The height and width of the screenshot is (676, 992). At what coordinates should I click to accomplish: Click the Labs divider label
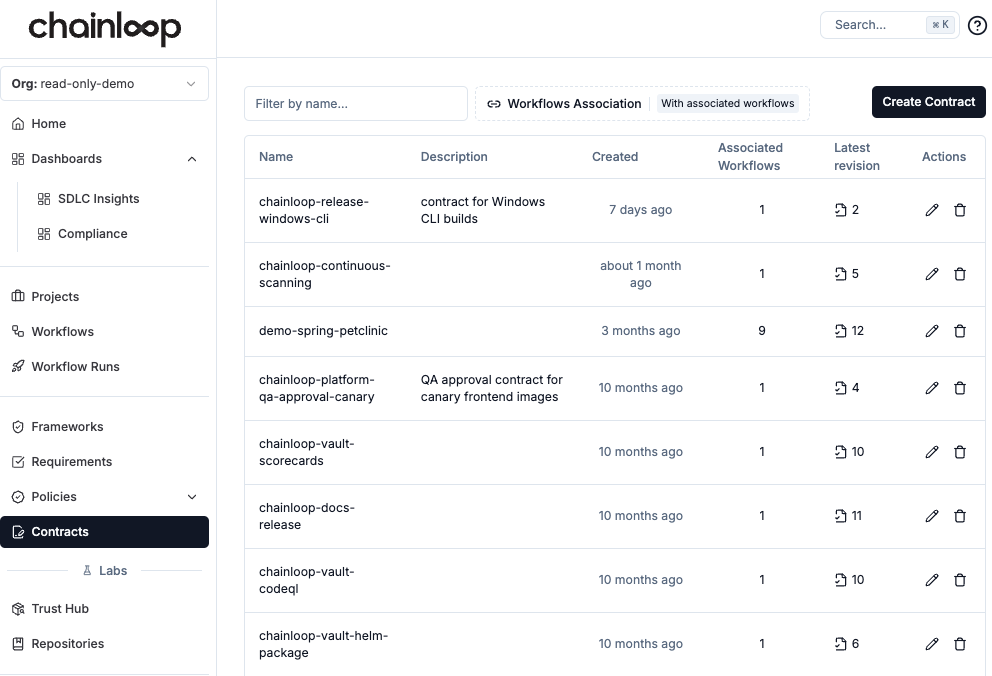click(105, 570)
